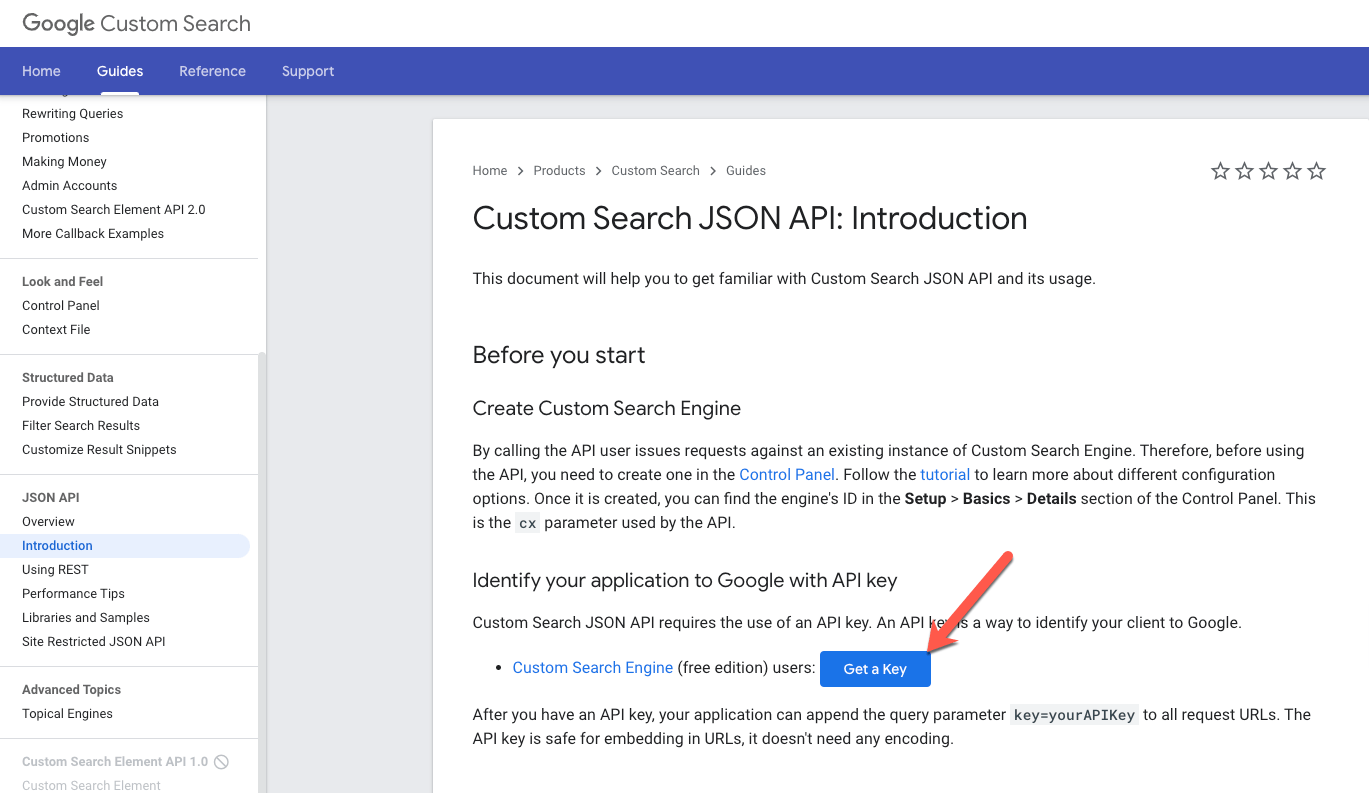Click the cx parameter code text
1369x793 pixels.
click(x=528, y=523)
